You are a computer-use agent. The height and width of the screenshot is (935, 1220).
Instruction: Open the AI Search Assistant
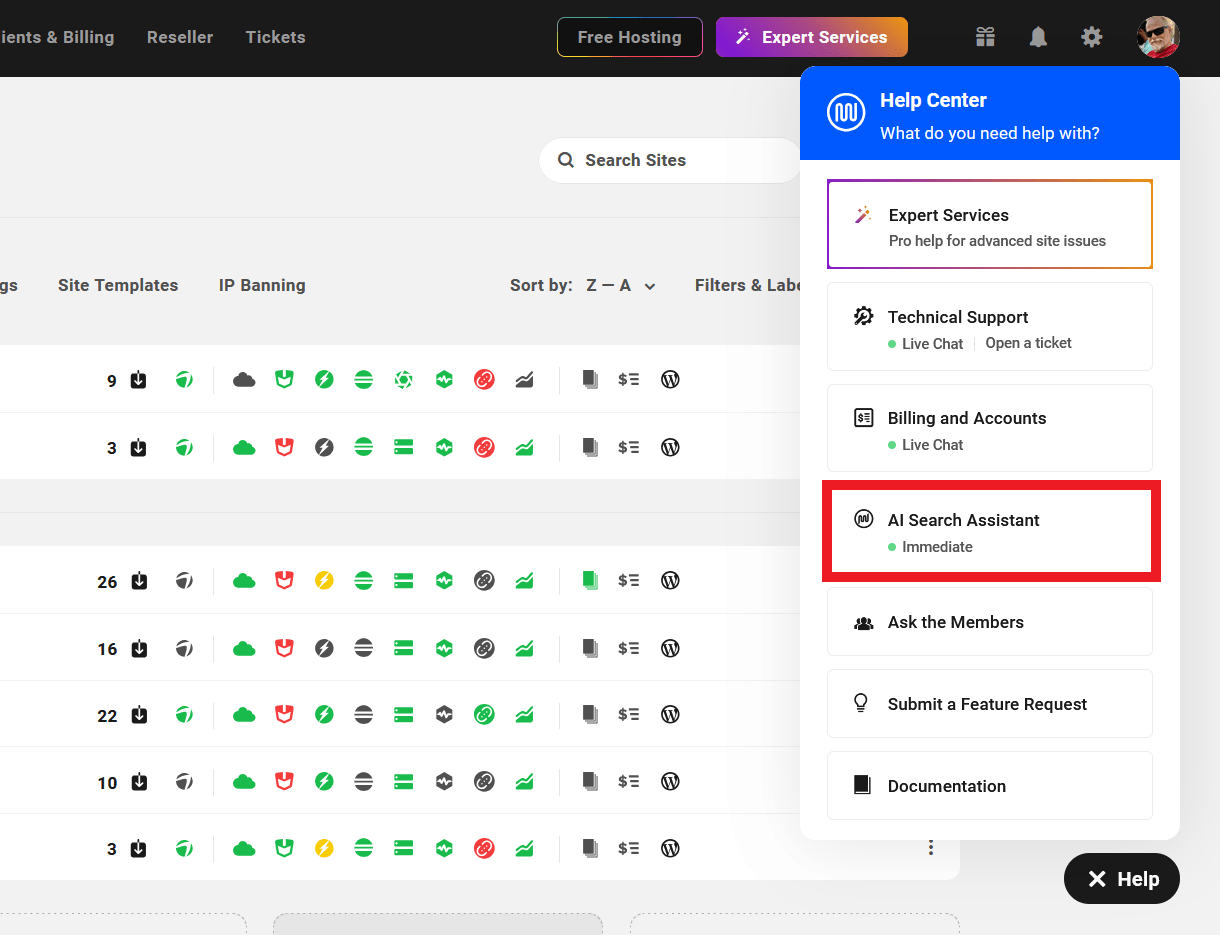tap(990, 531)
